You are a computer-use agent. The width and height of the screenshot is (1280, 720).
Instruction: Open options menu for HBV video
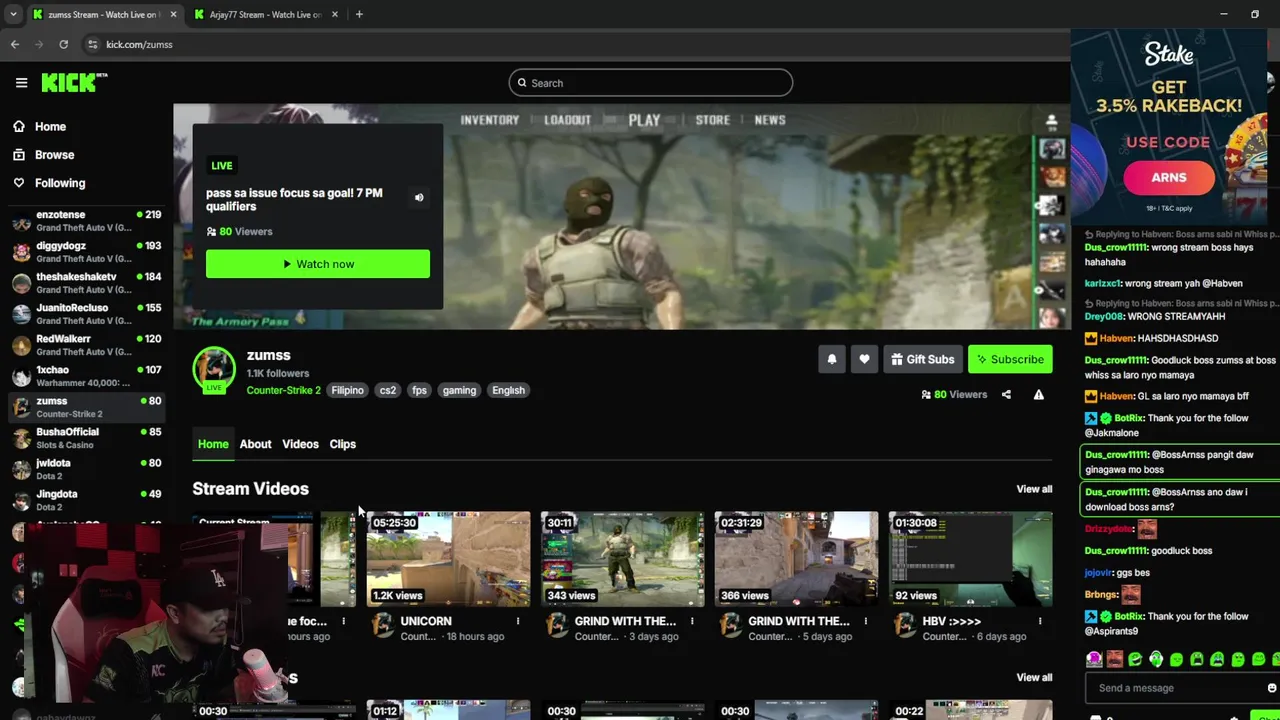click(x=1040, y=621)
